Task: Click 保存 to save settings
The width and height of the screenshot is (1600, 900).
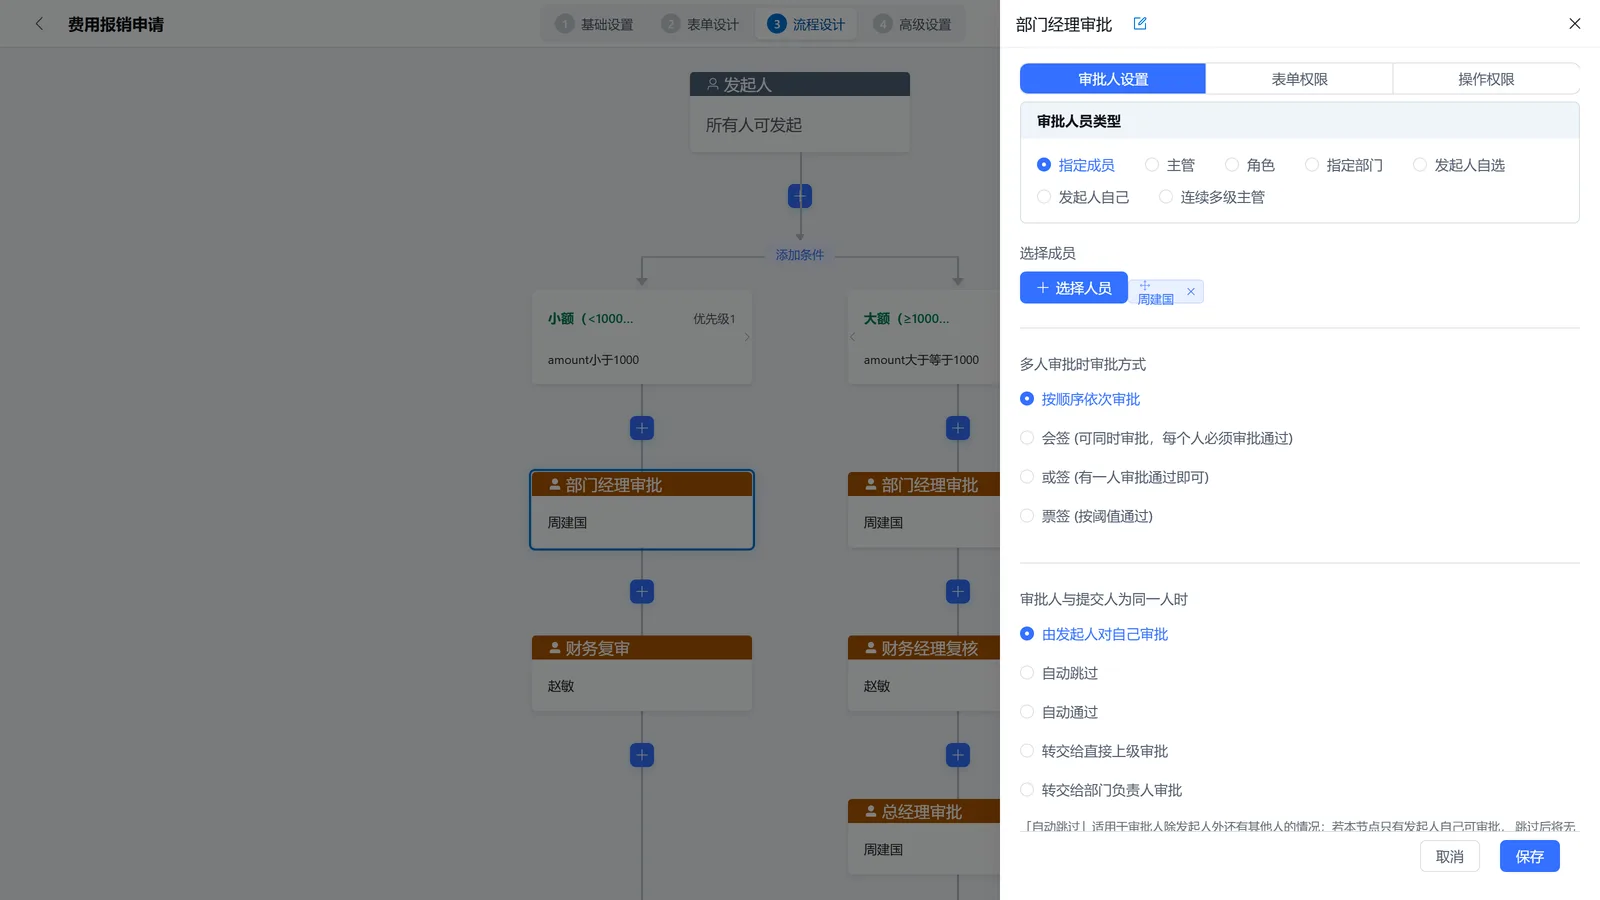Action: click(x=1530, y=856)
